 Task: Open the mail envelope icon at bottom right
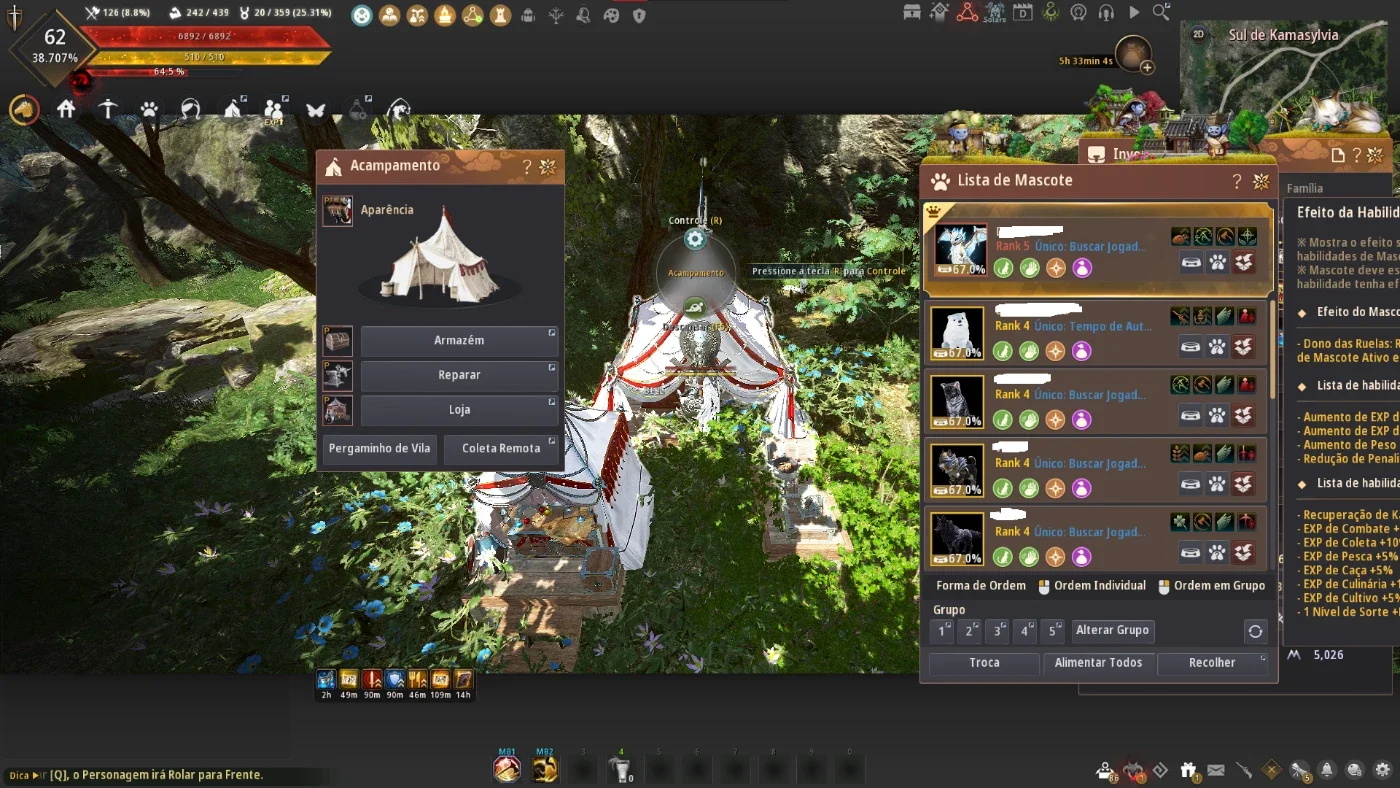[x=1216, y=770]
